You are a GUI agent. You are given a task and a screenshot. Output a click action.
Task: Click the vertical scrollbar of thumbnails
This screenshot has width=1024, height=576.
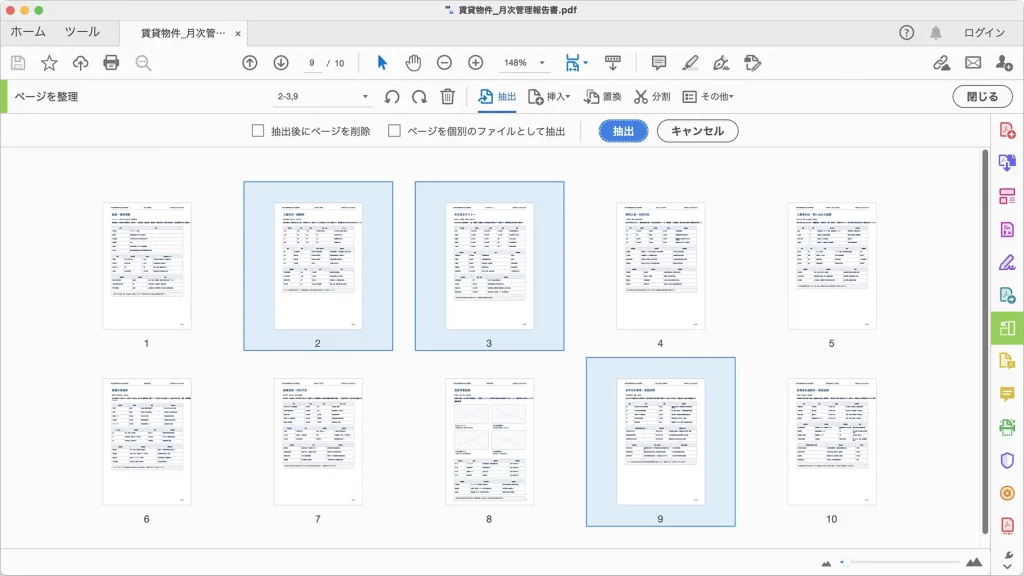coord(985,342)
